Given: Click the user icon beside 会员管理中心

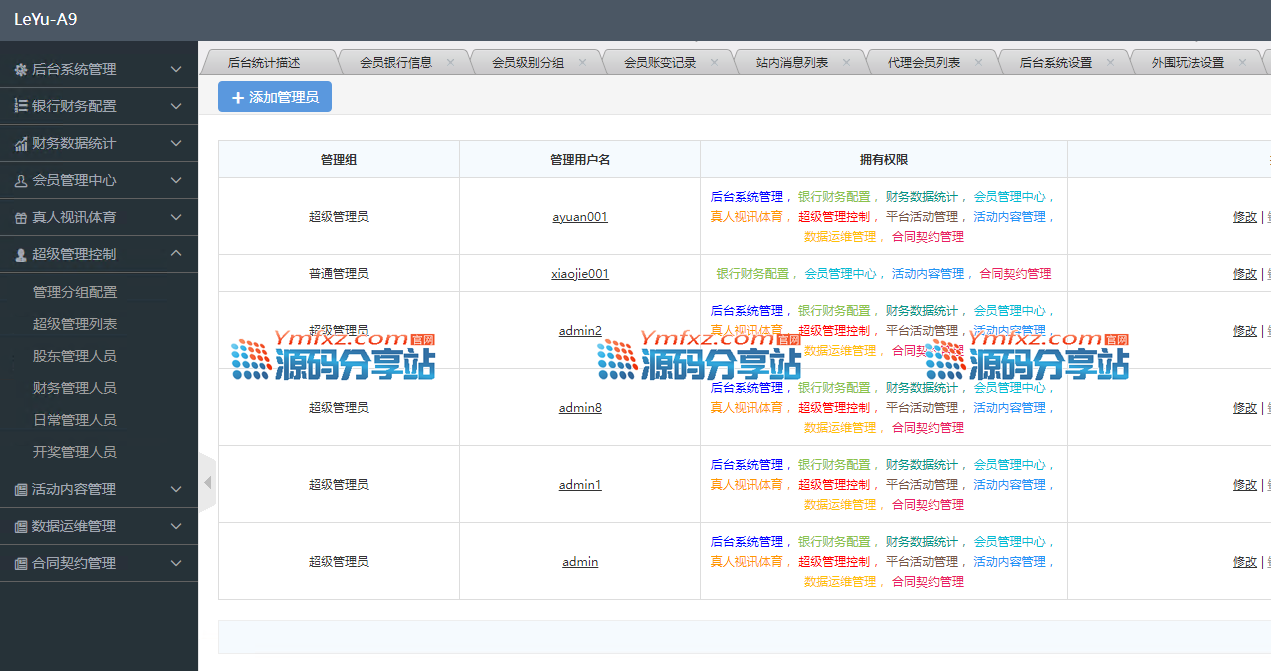Looking at the screenshot, I should point(21,181).
